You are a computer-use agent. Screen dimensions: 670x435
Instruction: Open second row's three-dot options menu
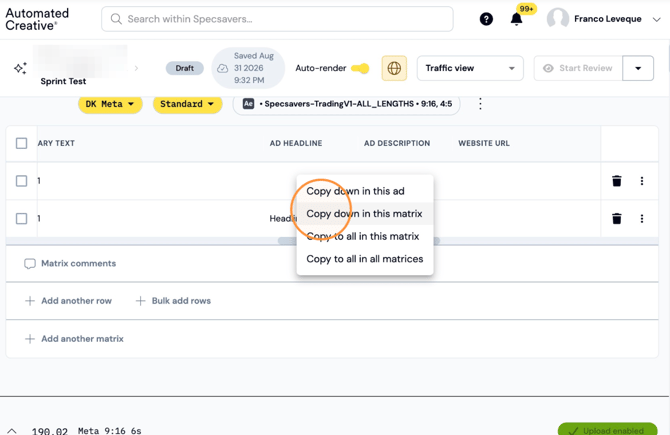642,218
